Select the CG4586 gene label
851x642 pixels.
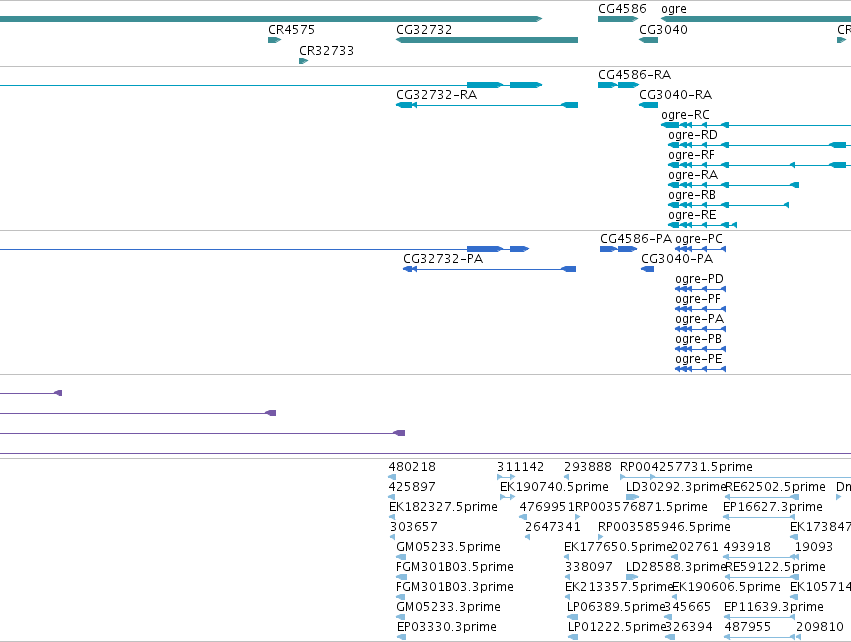pyautogui.click(x=622, y=9)
